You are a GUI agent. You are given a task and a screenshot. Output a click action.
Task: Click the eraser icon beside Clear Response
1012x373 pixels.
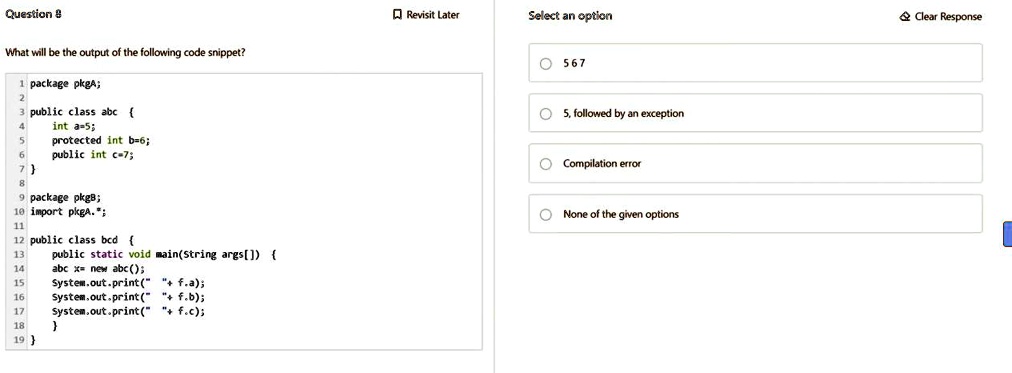point(906,17)
